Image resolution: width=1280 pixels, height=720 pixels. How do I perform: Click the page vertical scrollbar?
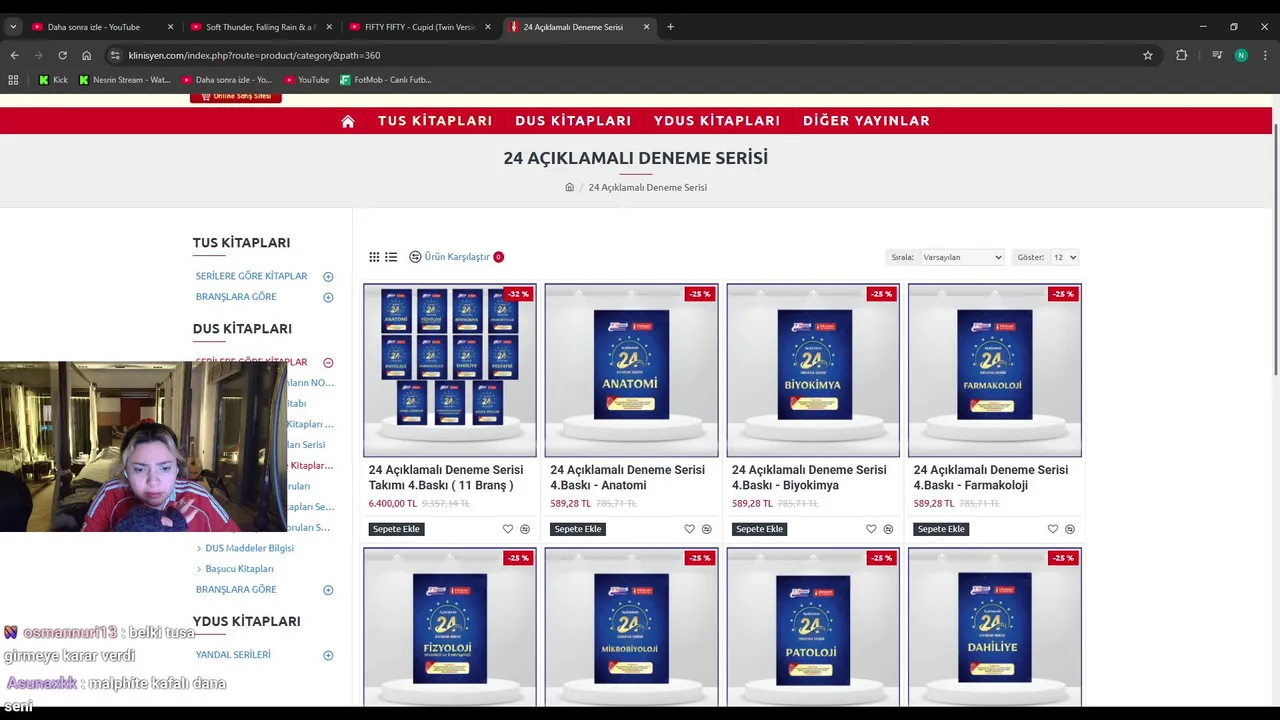[1275, 250]
